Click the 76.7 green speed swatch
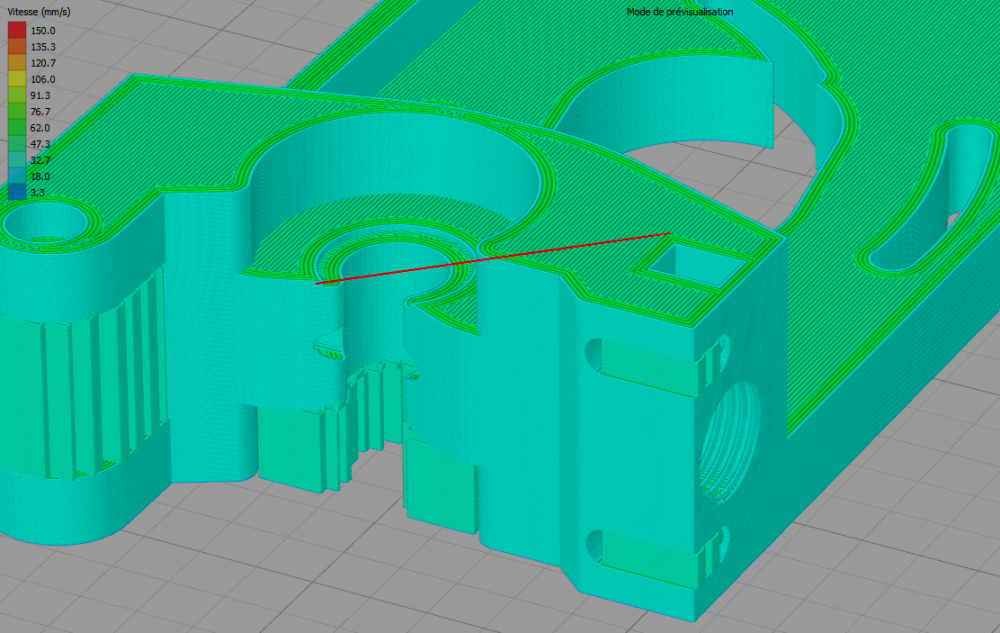Image resolution: width=1000 pixels, height=633 pixels. pyautogui.click(x=17, y=112)
